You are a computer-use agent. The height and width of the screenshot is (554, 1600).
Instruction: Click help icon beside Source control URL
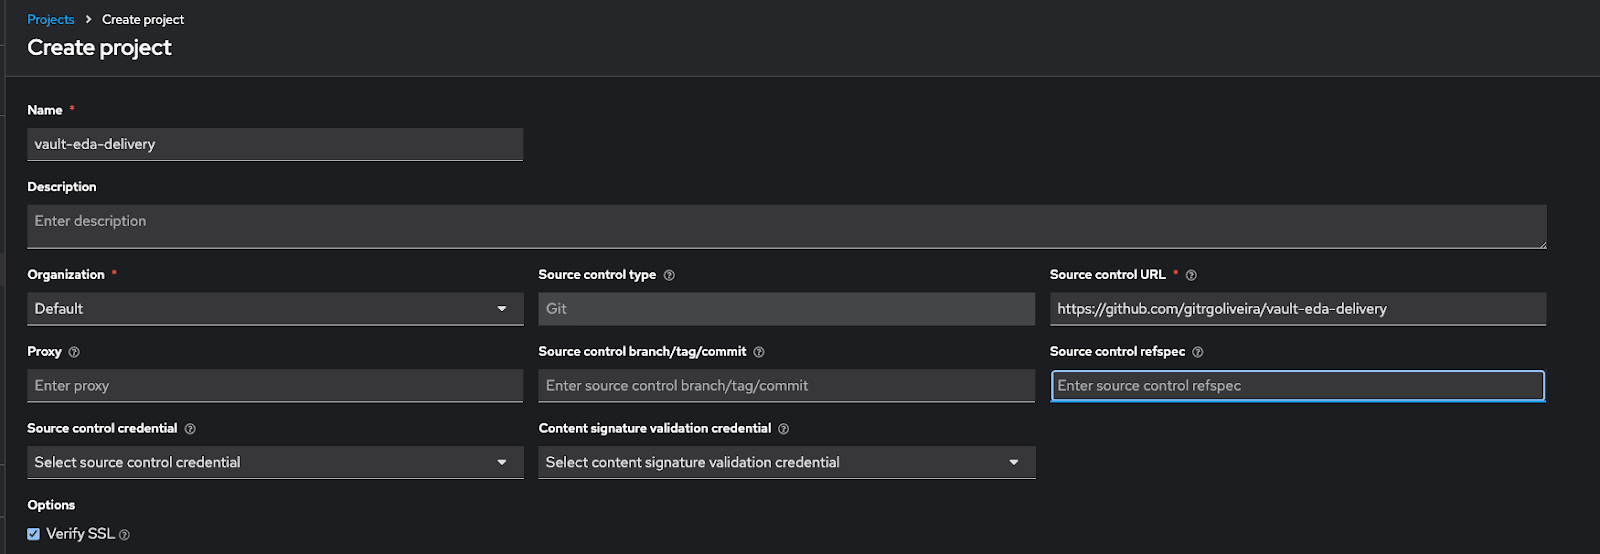pos(1191,275)
